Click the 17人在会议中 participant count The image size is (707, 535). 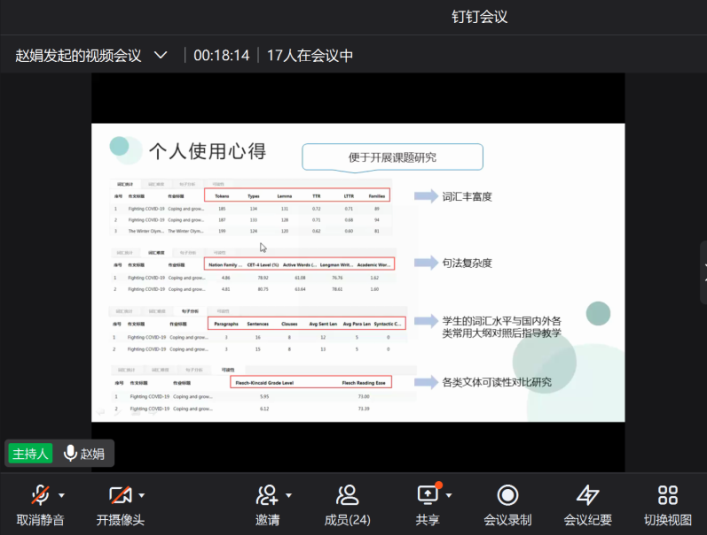tap(309, 55)
